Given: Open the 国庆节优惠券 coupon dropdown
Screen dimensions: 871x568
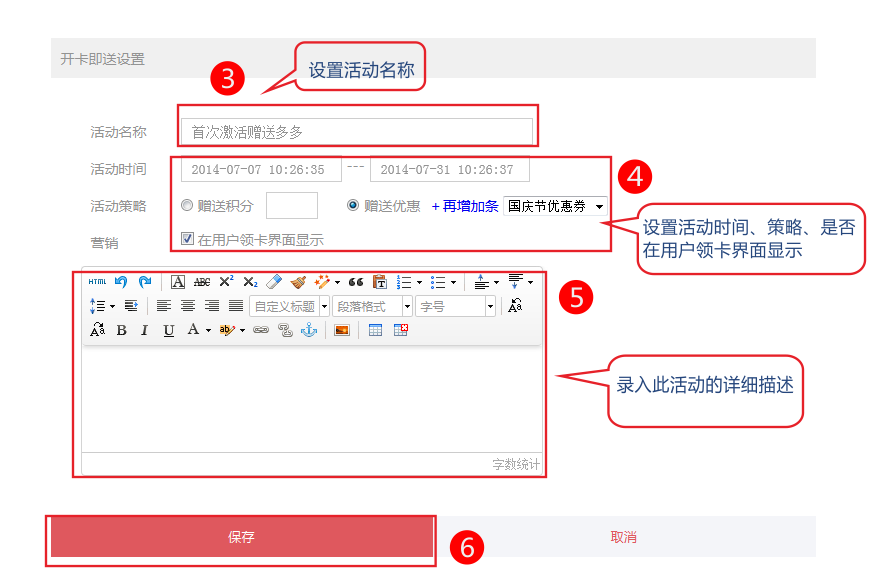Looking at the screenshot, I should [555, 206].
